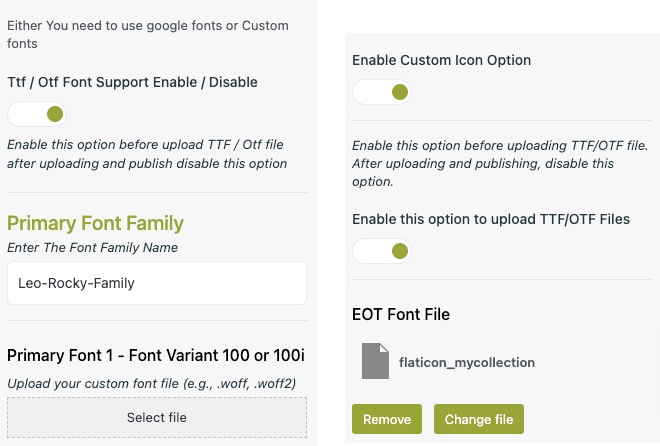Click the google fonts or Custom fonts note
Image resolution: width=660 pixels, height=446 pixels.
point(148,34)
